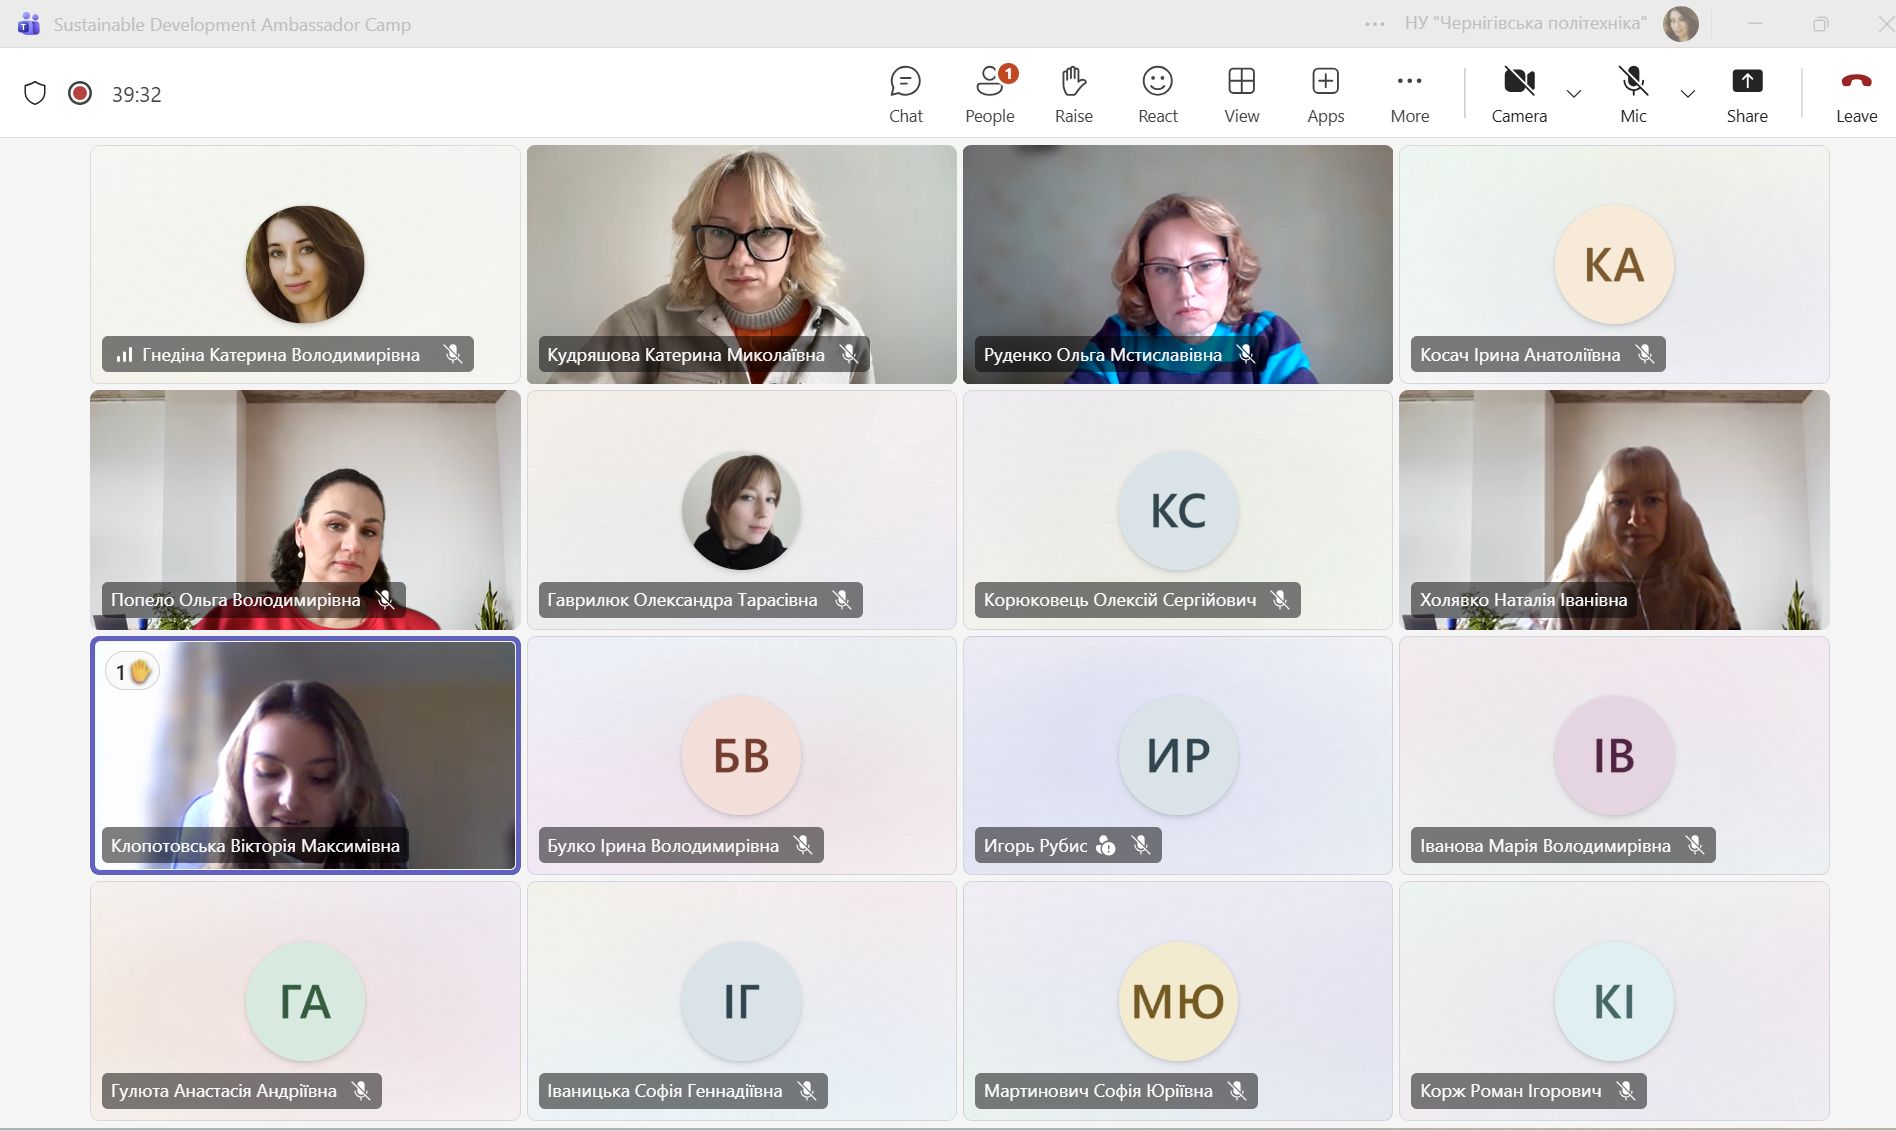Unmute the Mic
1896x1131 pixels.
click(x=1632, y=94)
